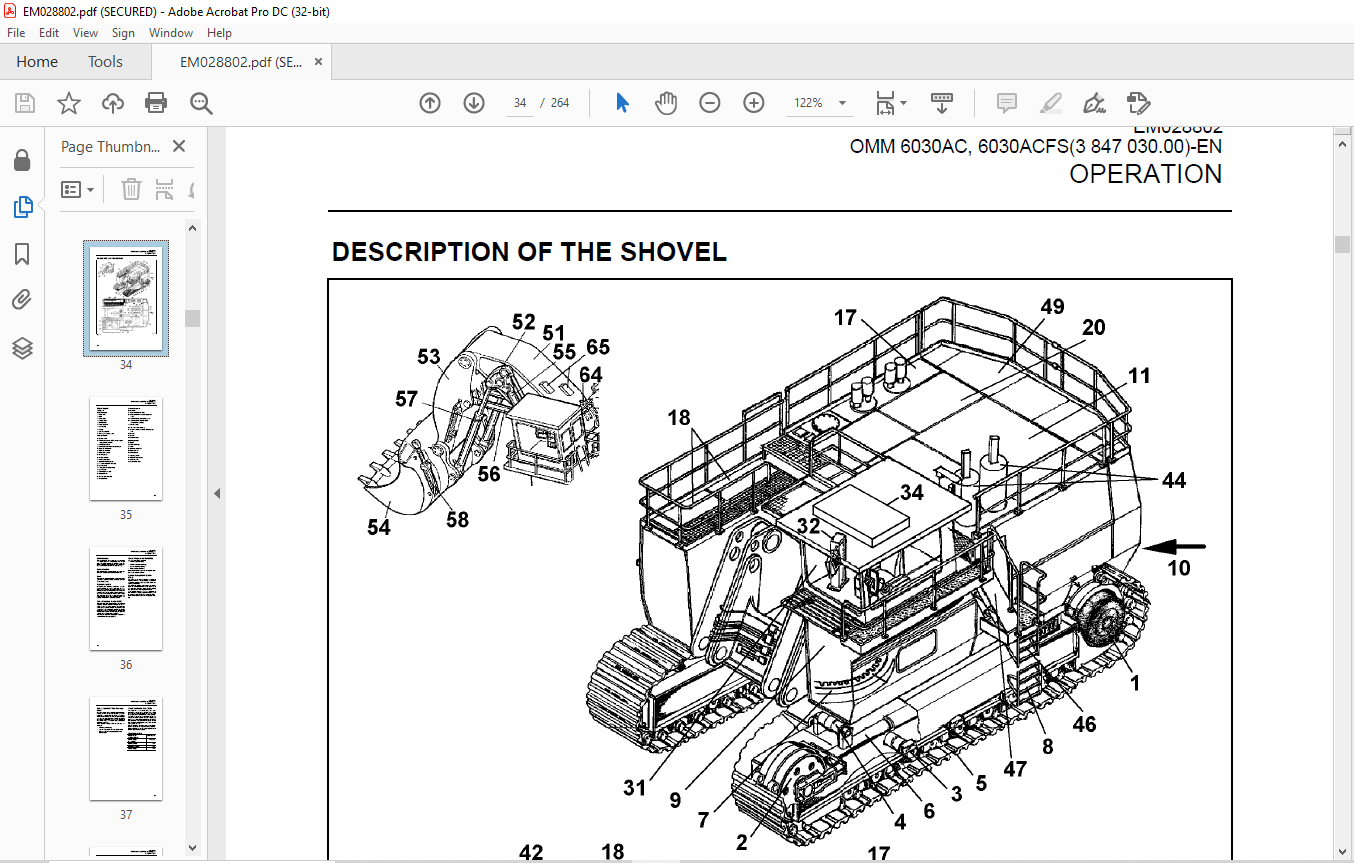Close the EM028802.pdf document tab

tap(318, 61)
